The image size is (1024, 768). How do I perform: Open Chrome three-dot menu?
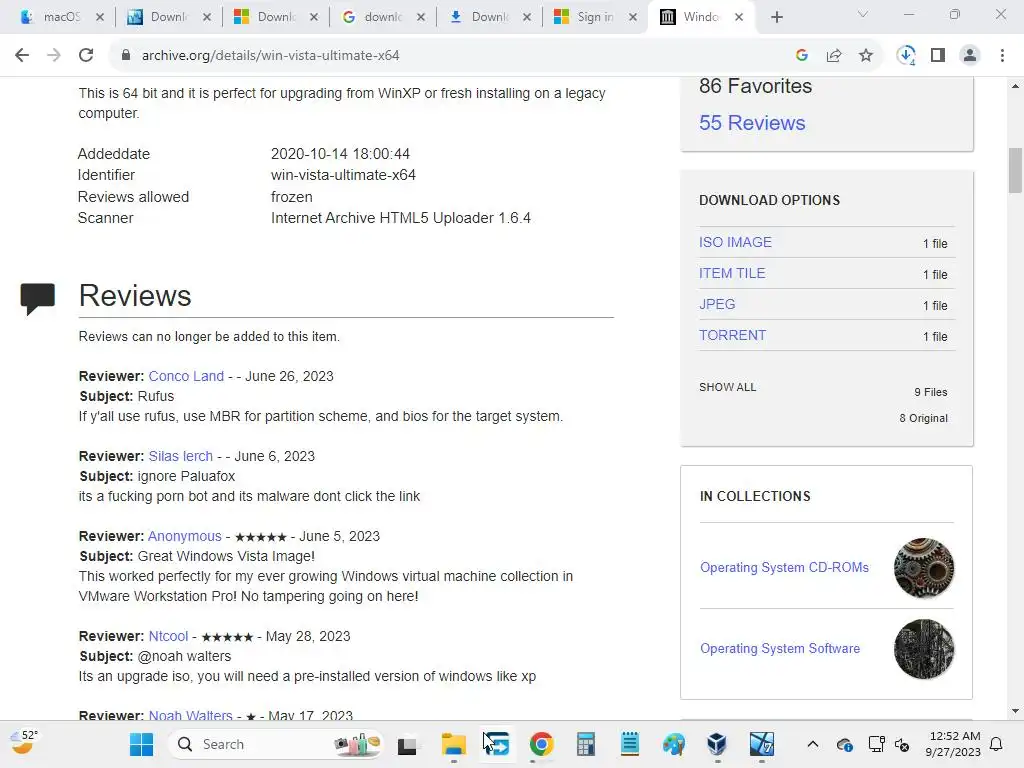click(x=1002, y=56)
